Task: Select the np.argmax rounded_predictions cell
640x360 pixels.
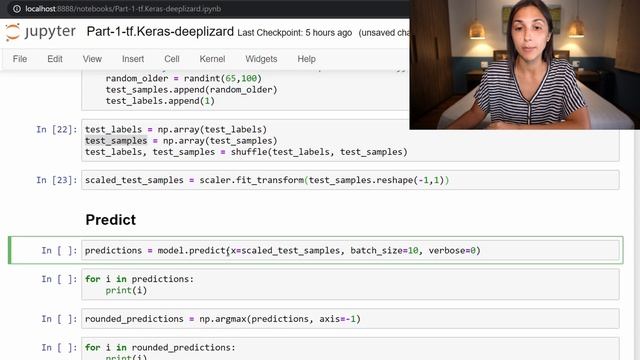Action: (350, 319)
